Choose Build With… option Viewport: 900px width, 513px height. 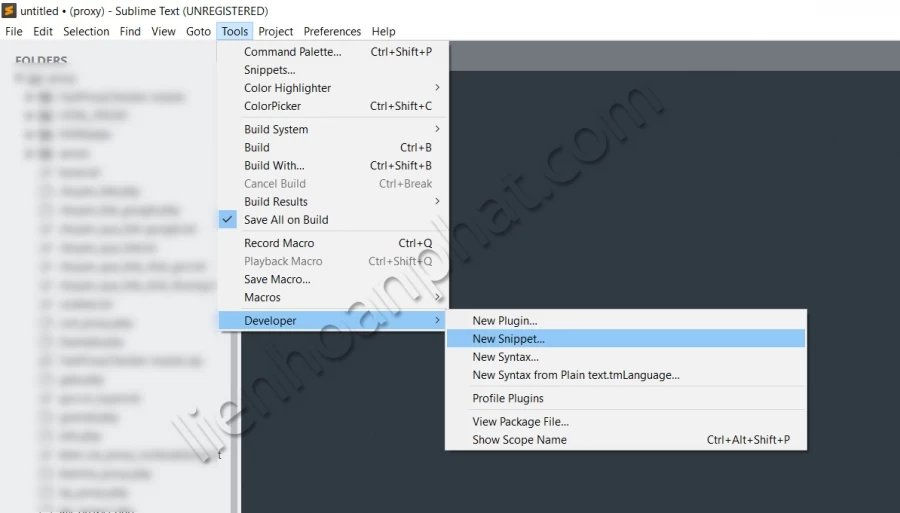333,165
